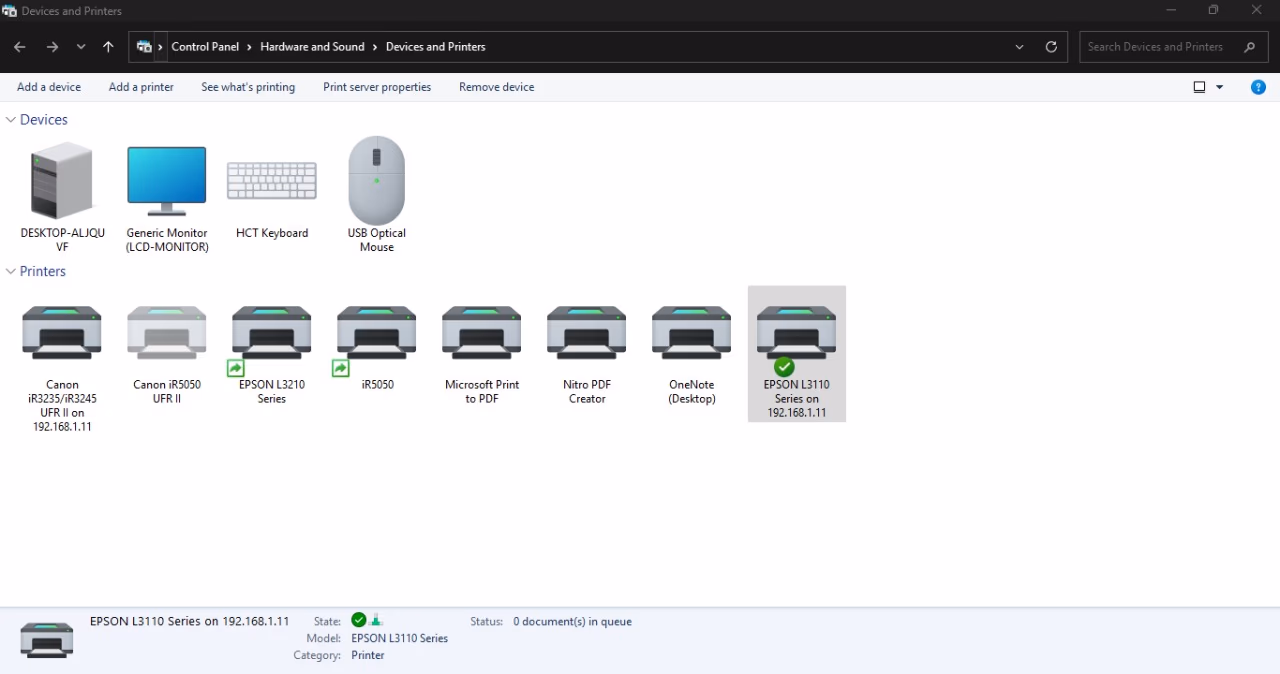
Task: Click the green check state icon in details
Action: pos(359,620)
